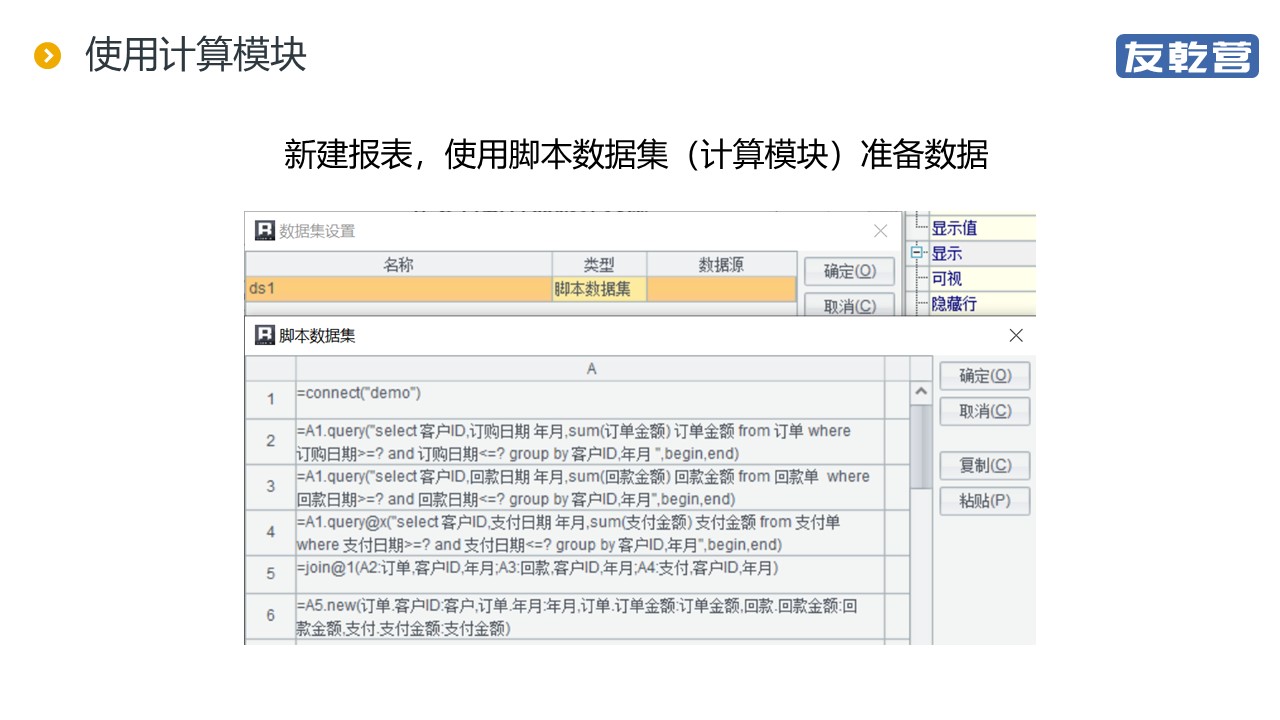The height and width of the screenshot is (720, 1280).
Task: Click row header 5 in the script grid
Action: (270, 574)
